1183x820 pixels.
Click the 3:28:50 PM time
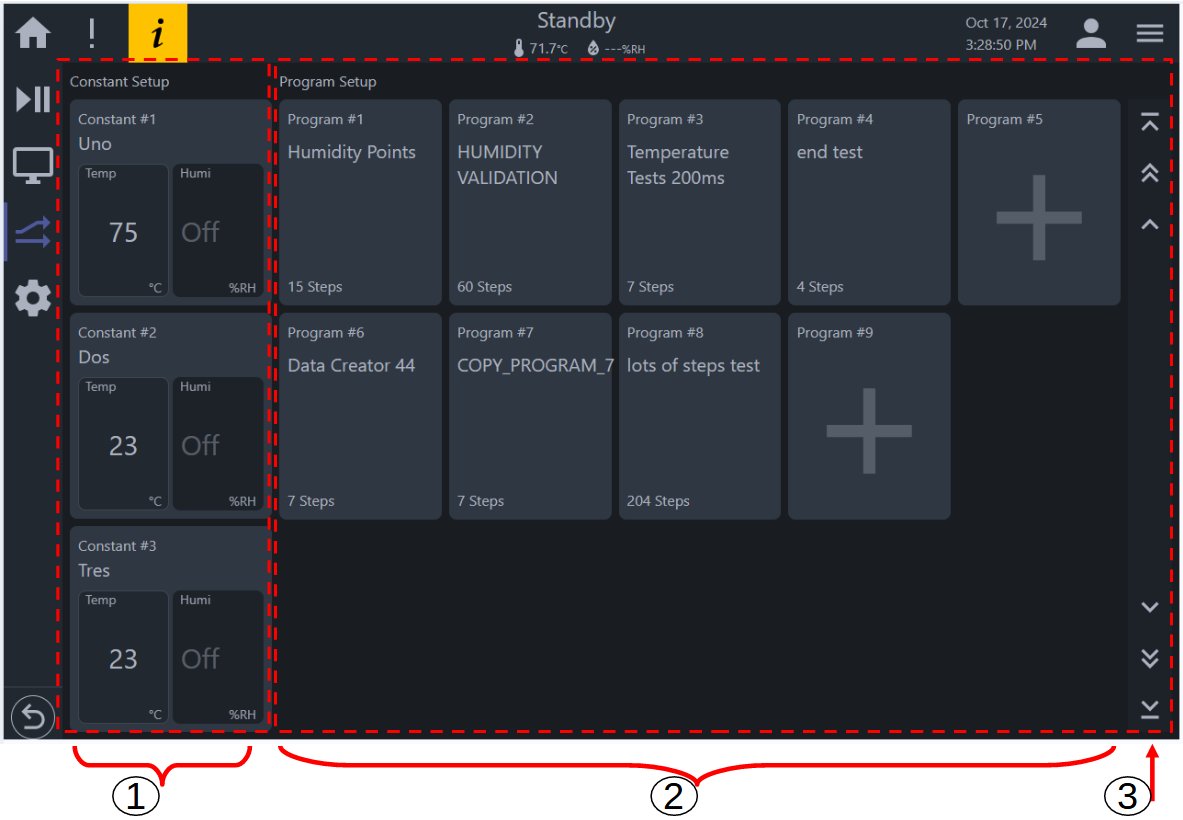tap(1000, 45)
